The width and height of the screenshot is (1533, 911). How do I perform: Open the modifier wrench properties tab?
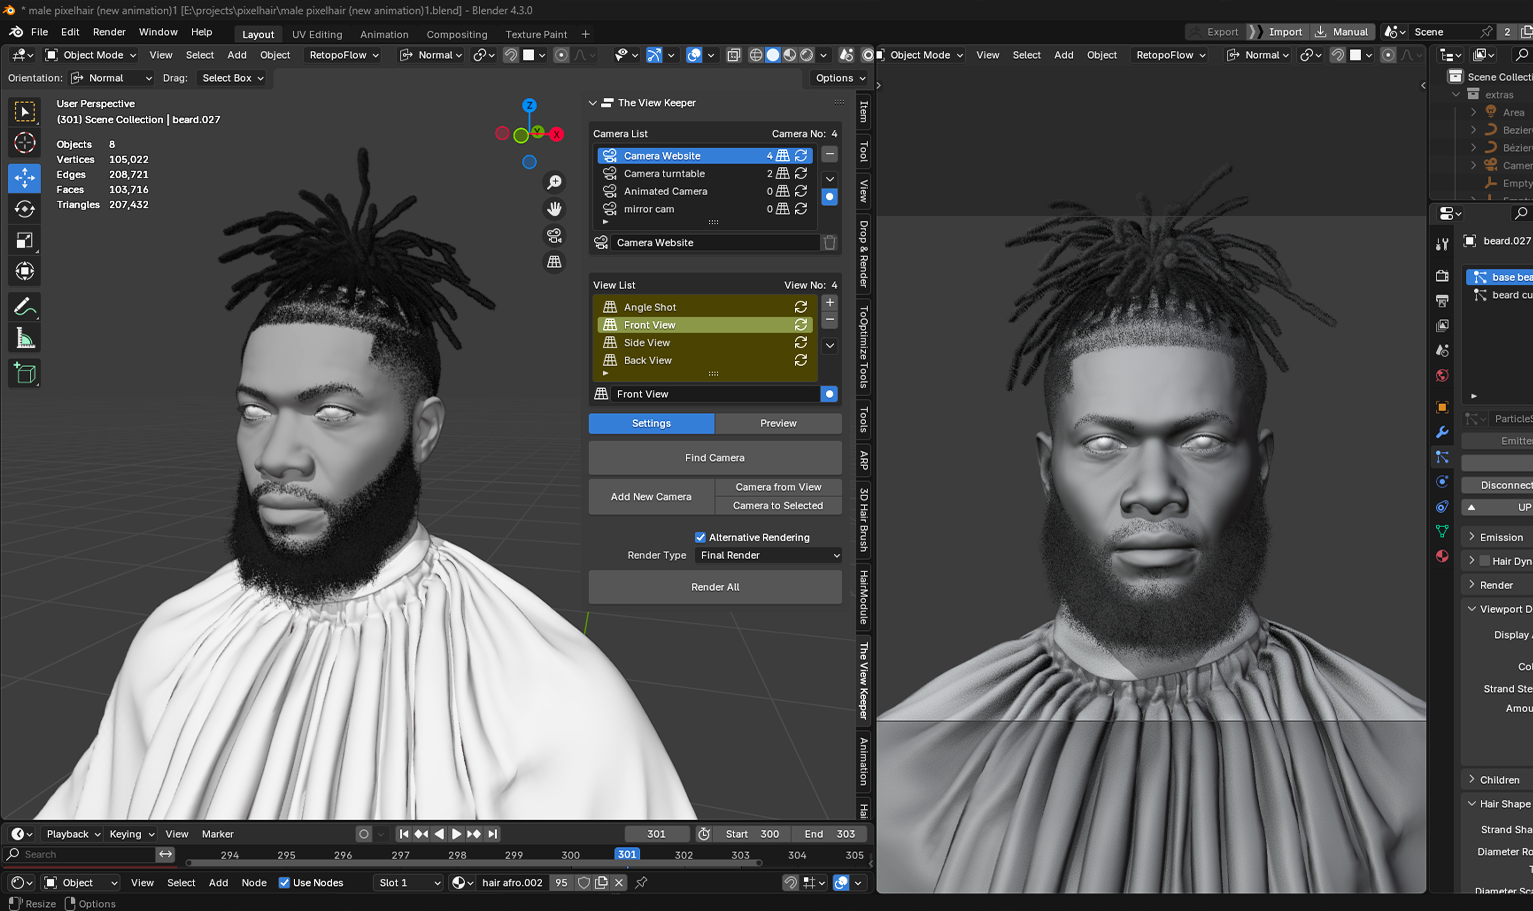[1442, 432]
